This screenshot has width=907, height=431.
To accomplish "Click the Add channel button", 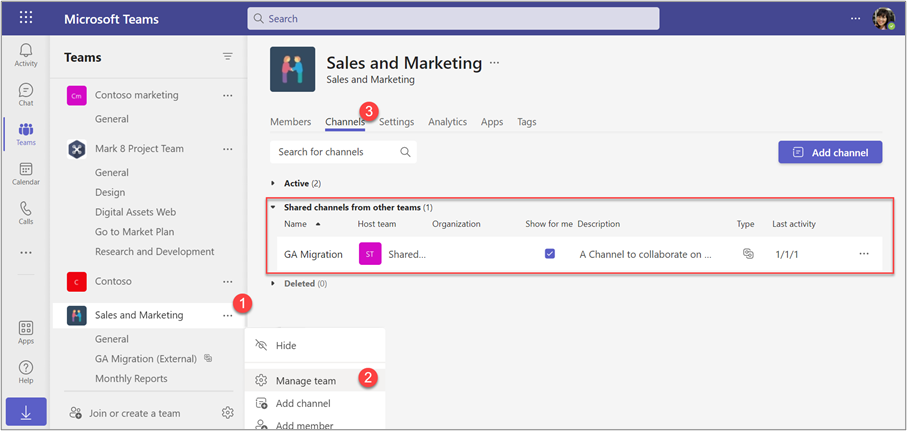I will [x=829, y=152].
